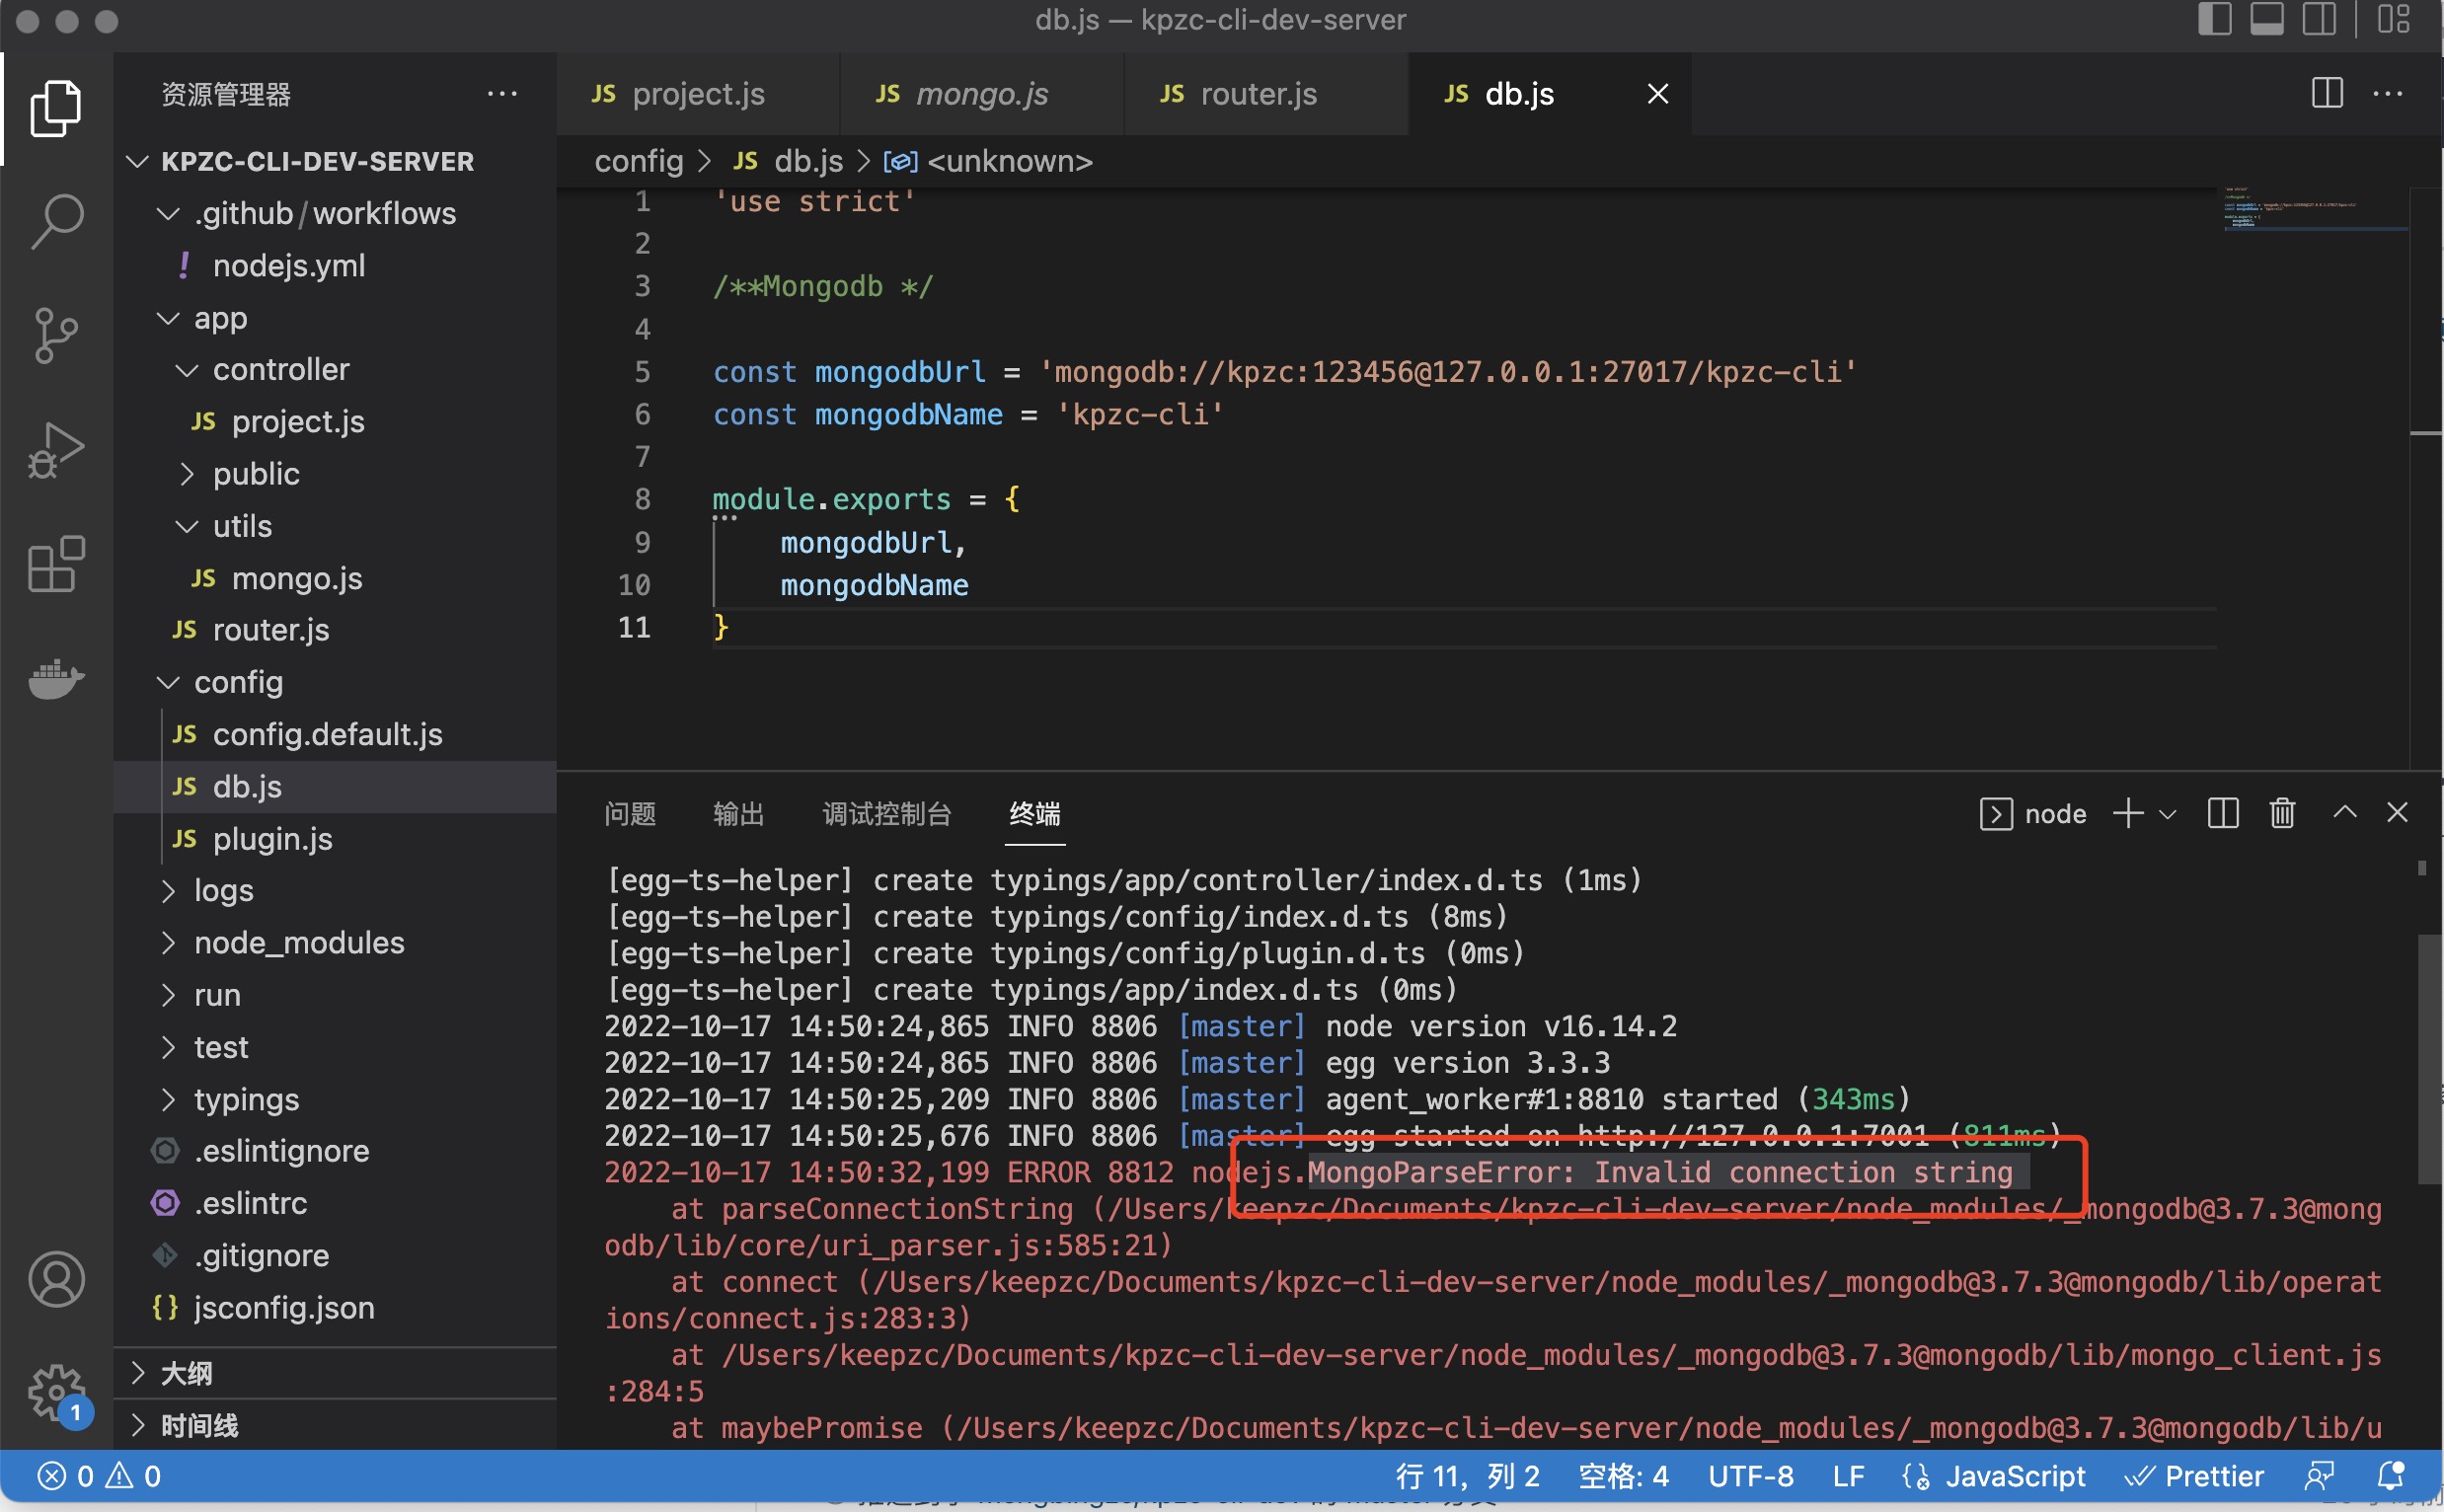The width and height of the screenshot is (2444, 1512).
Task: Click line number 5 in the gutter
Action: pos(642,372)
